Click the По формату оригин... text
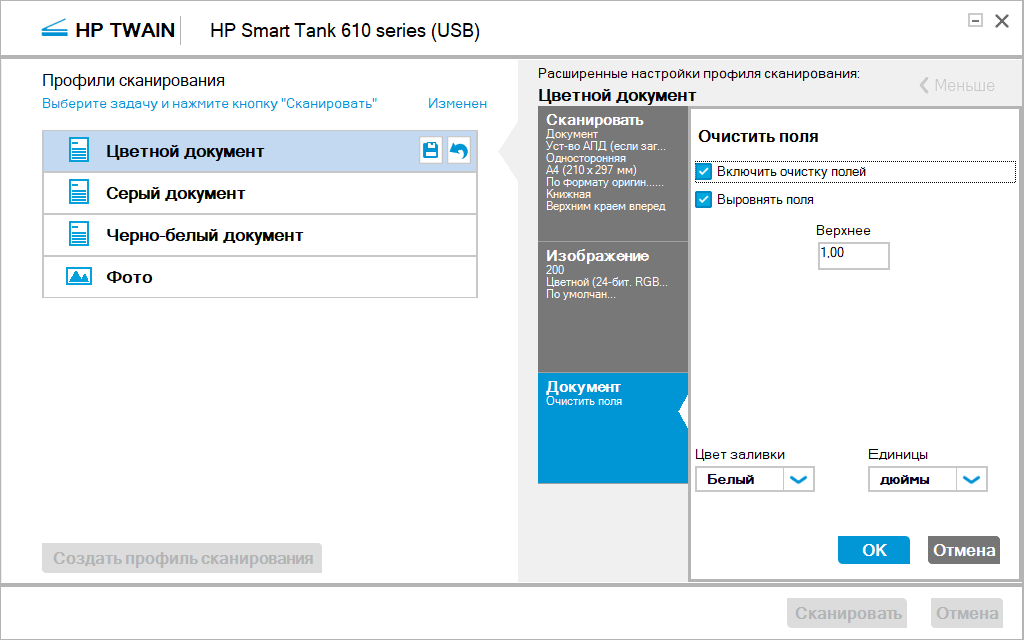Image resolution: width=1024 pixels, height=640 pixels. (x=605, y=182)
